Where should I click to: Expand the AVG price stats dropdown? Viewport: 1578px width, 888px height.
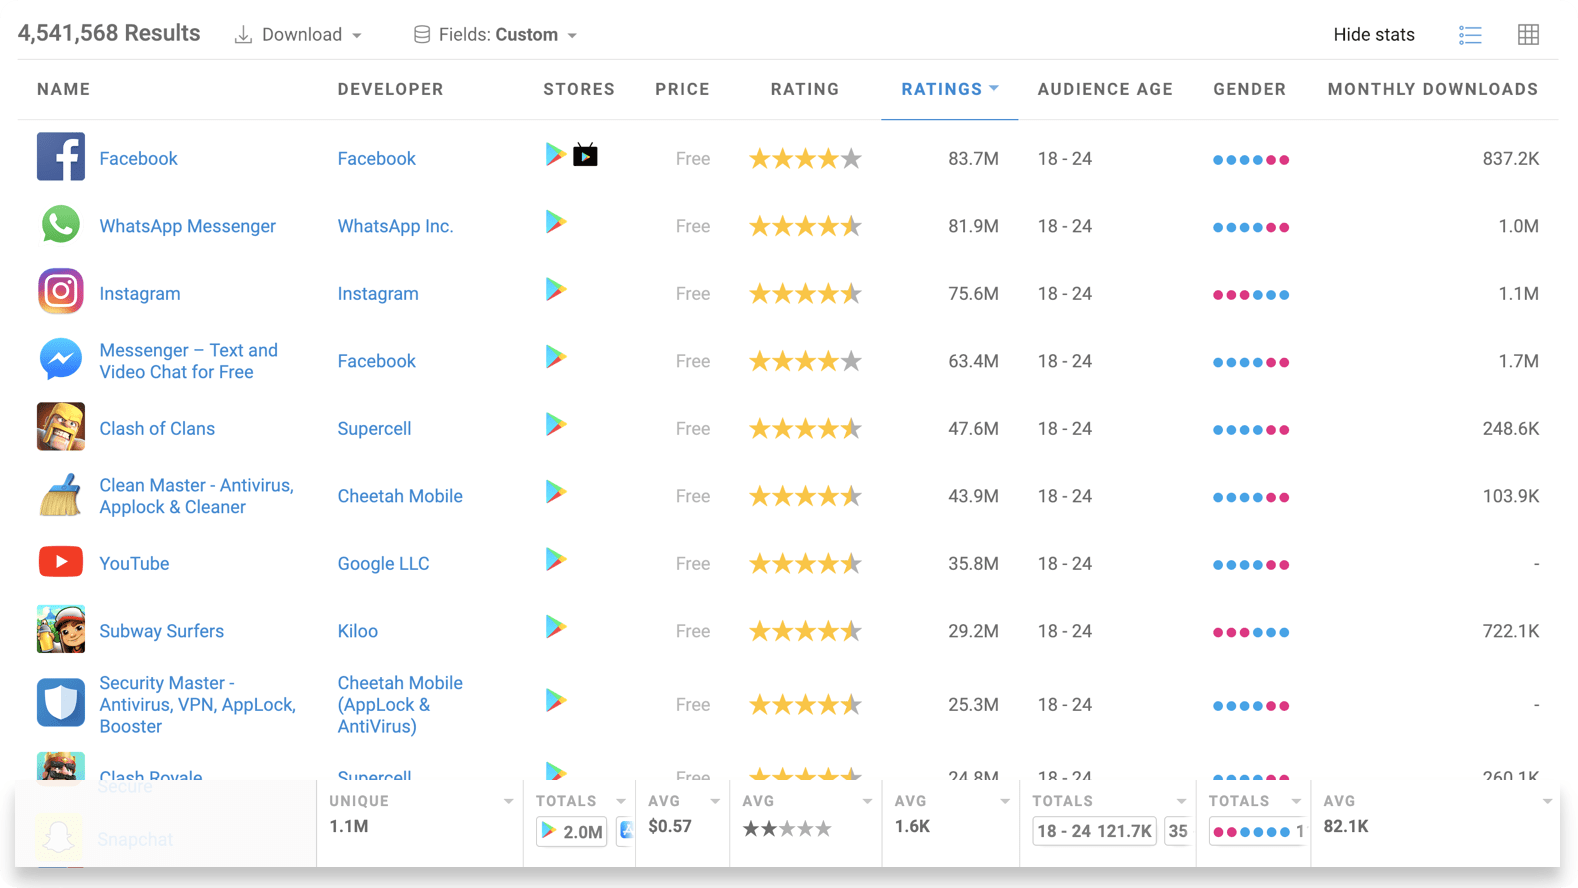click(x=714, y=802)
